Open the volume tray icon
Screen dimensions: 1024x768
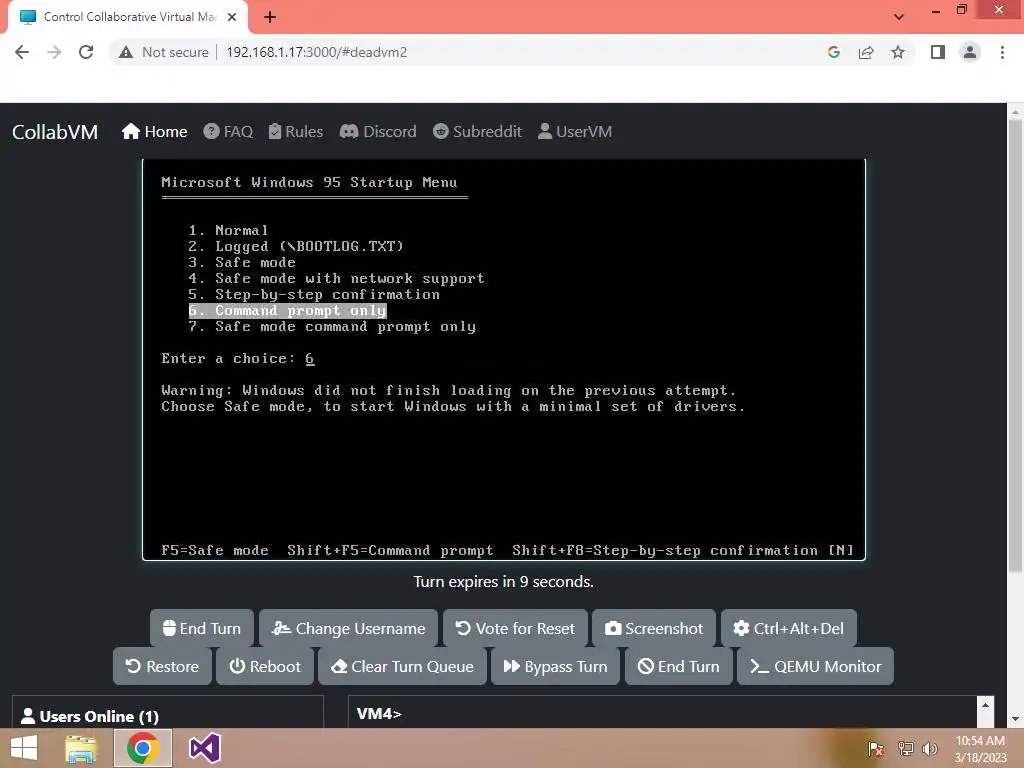coord(929,749)
